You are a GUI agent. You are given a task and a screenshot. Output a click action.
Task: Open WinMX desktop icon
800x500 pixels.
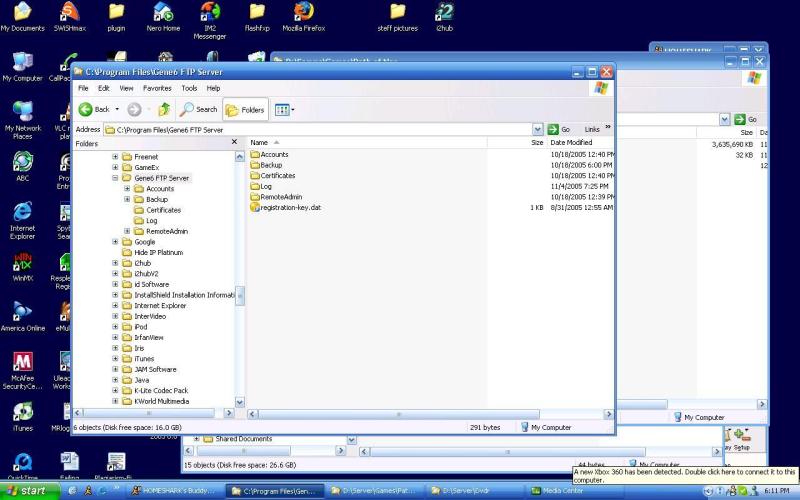click(22, 266)
